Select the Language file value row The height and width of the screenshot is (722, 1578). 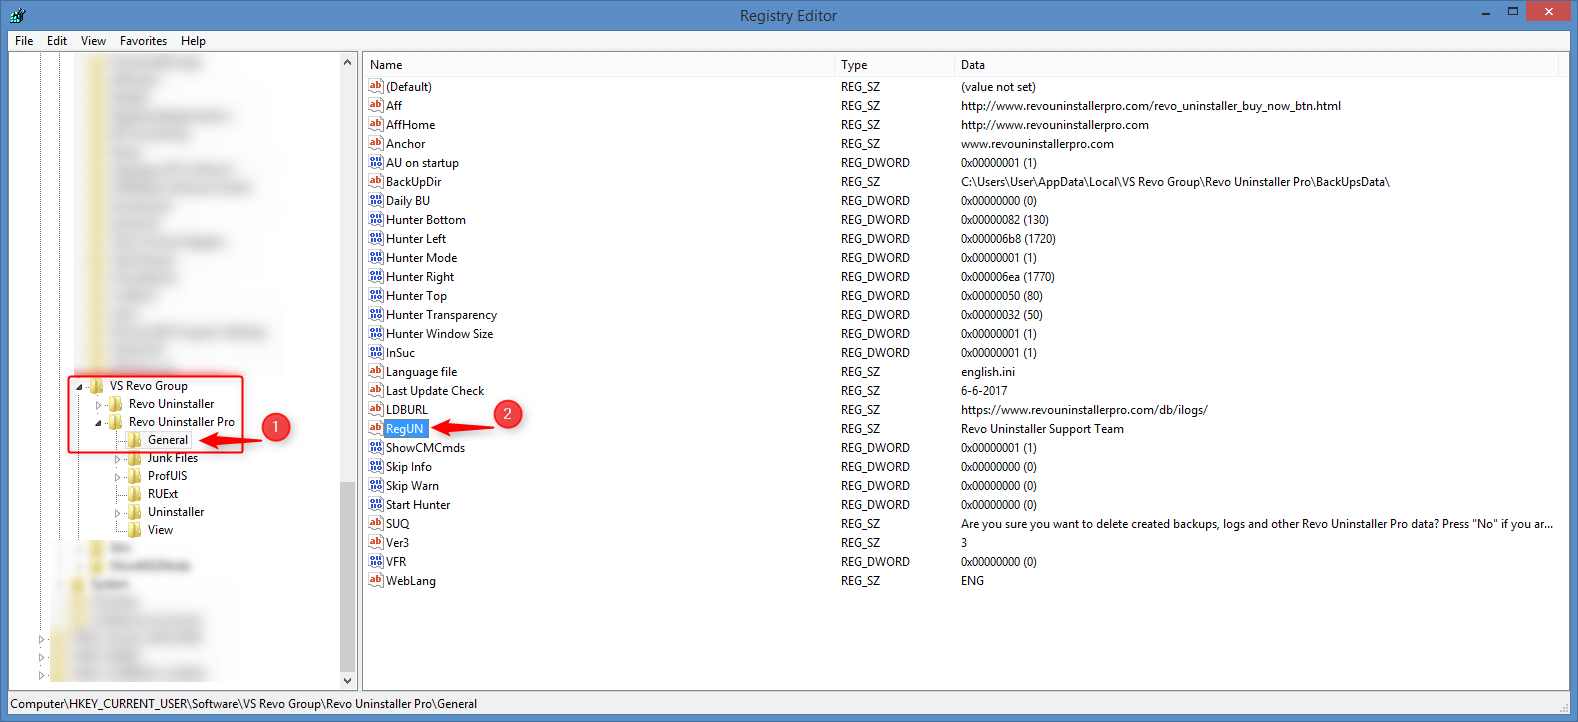421,372
